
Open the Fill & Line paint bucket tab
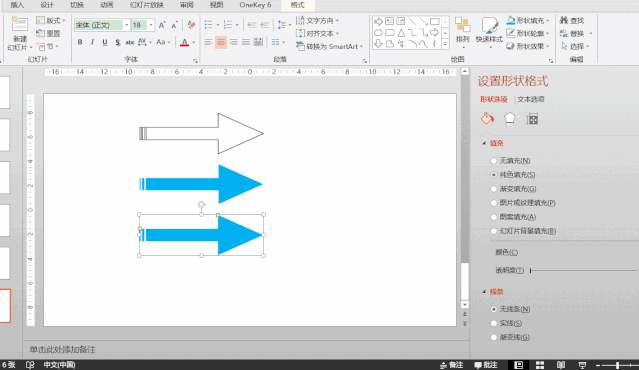(x=487, y=119)
